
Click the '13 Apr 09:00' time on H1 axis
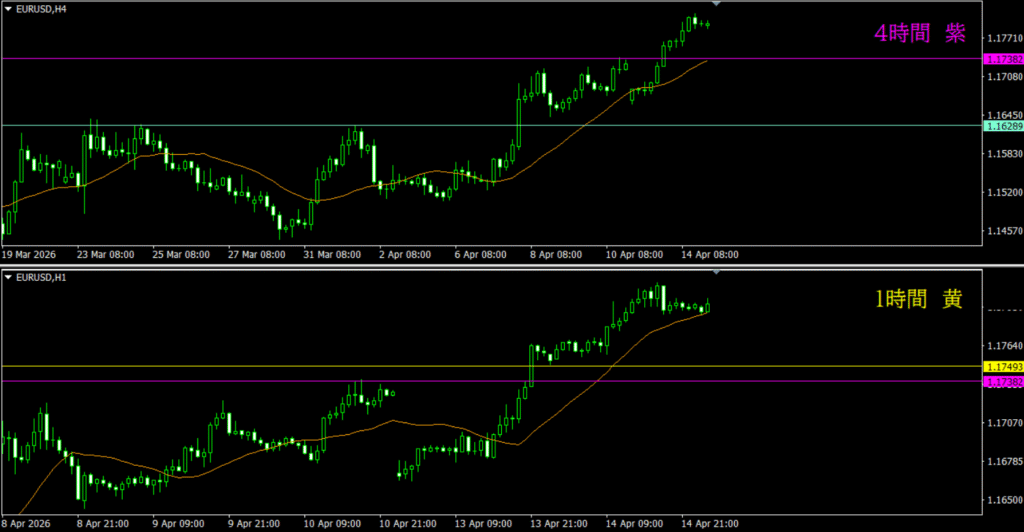pos(484,522)
